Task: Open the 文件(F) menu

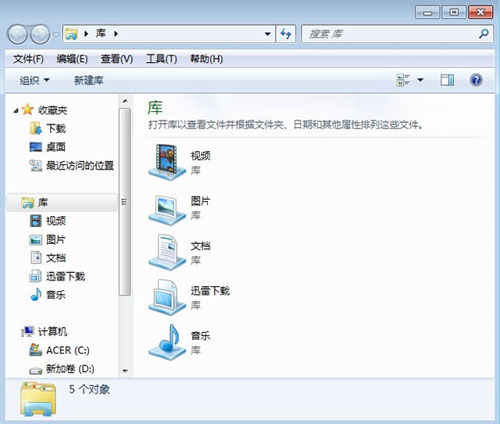Action: (x=28, y=59)
